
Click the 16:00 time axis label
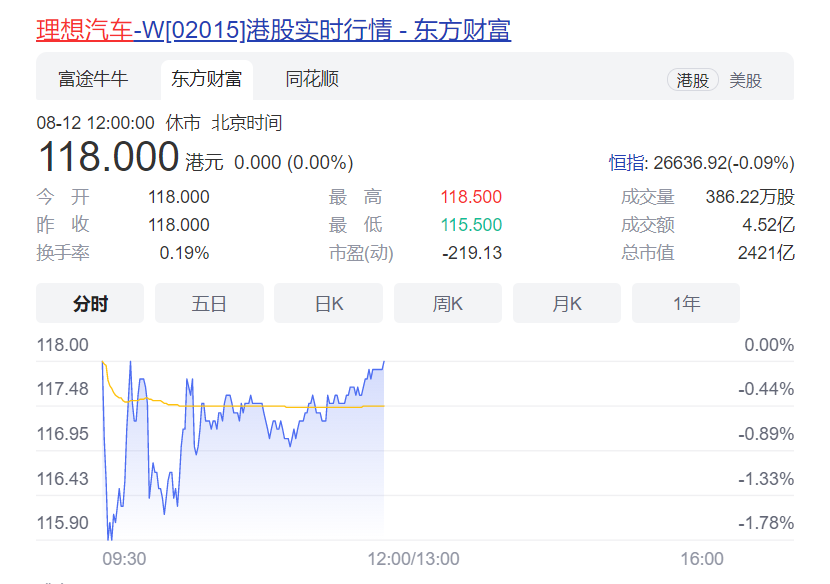click(x=702, y=559)
